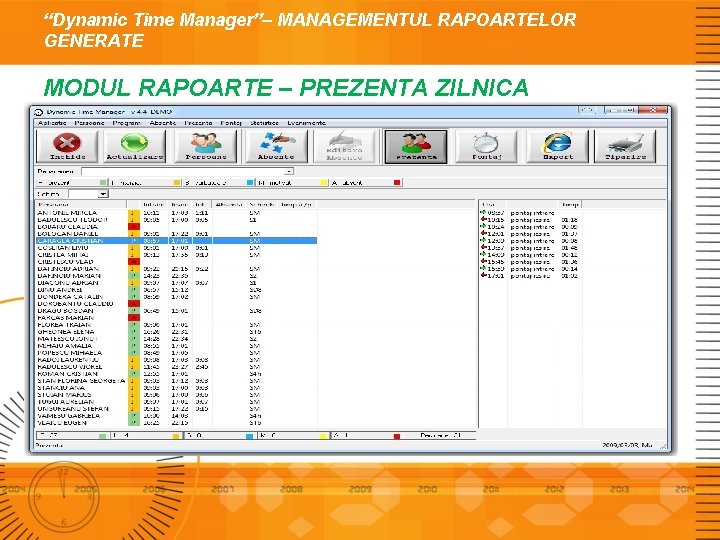The height and width of the screenshot is (540, 720).
Task: Click the blue legend color swatch in filter row
Action: coord(250,183)
